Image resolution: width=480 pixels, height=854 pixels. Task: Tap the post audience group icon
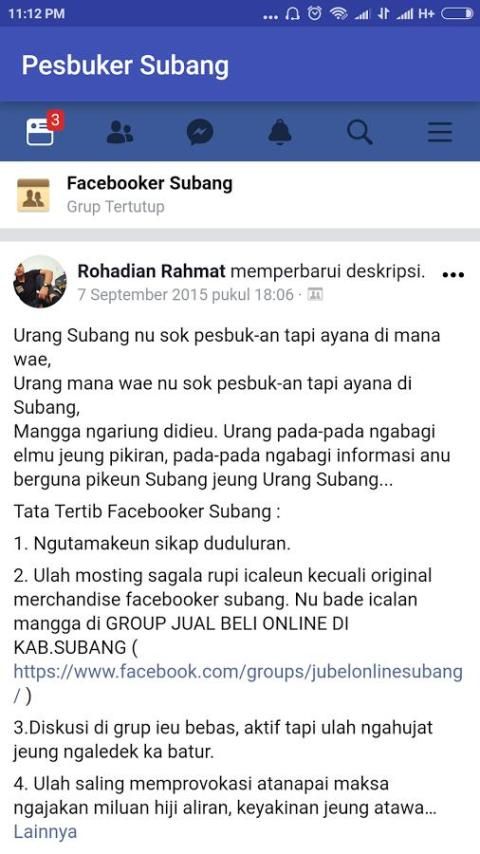[x=315, y=295]
